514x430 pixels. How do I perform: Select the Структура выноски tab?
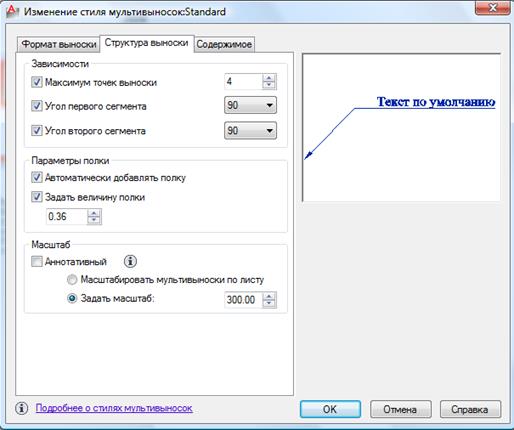click(147, 43)
